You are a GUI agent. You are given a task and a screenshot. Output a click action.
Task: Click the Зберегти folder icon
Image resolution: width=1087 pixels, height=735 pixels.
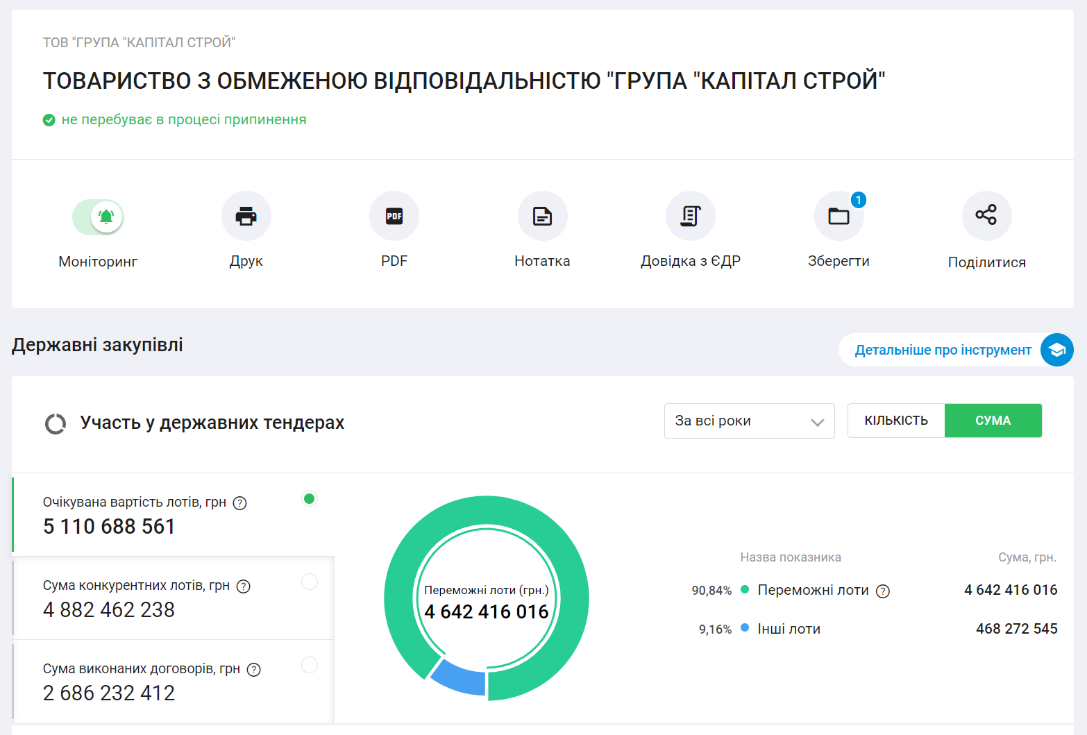click(x=838, y=216)
